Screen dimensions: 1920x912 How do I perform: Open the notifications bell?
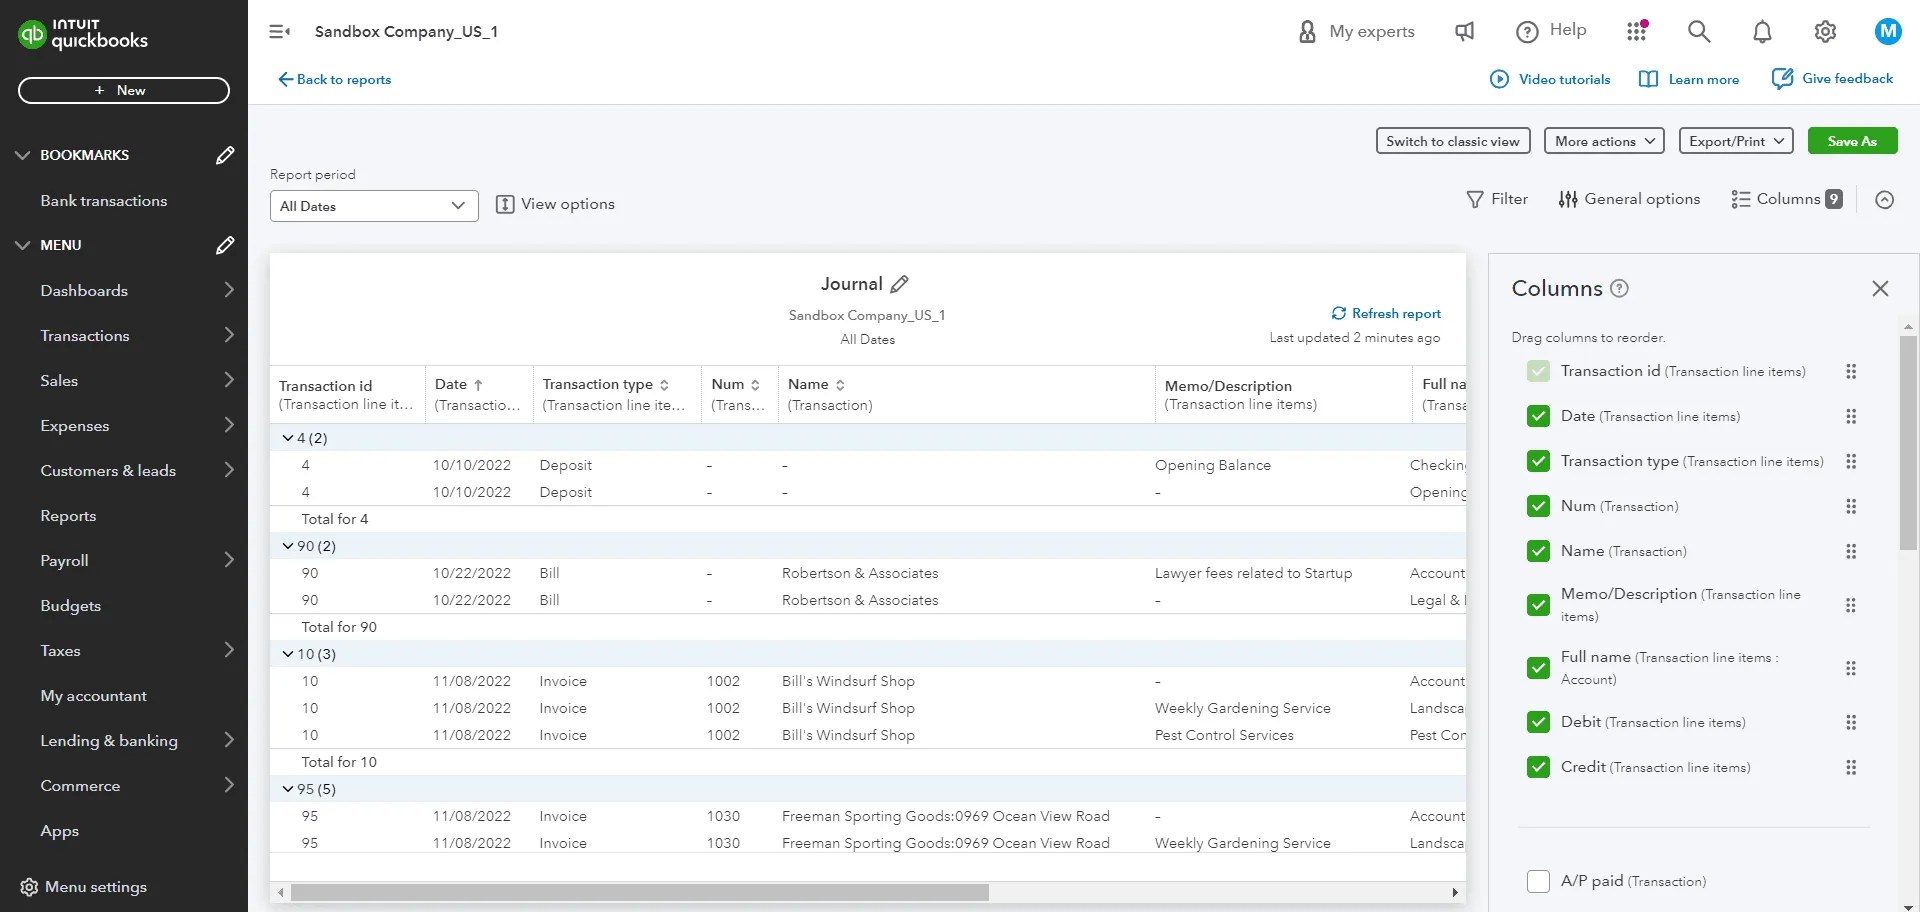[x=1762, y=32]
